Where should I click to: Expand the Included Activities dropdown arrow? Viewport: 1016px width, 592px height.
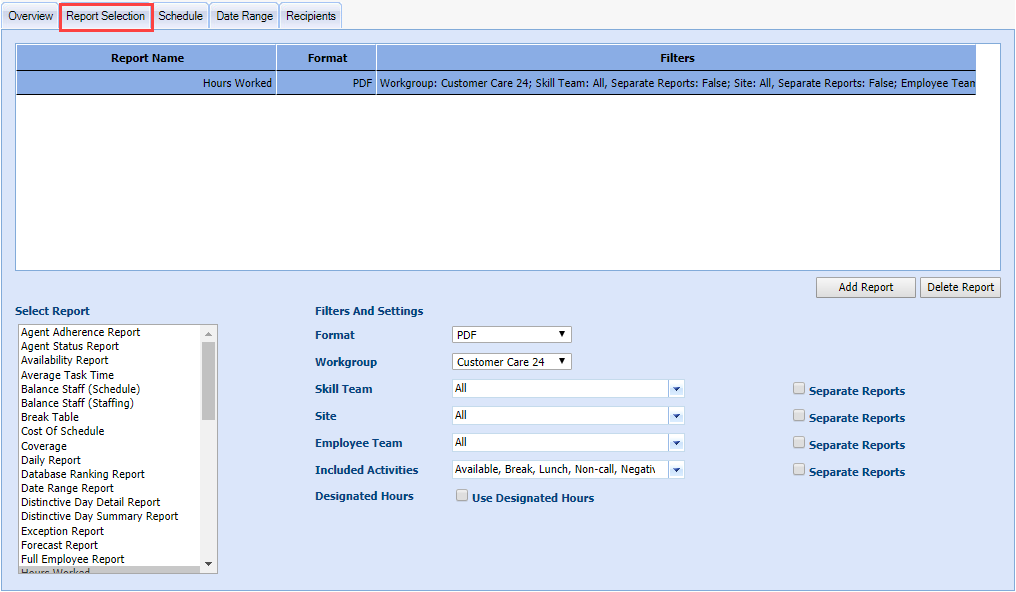pos(676,470)
